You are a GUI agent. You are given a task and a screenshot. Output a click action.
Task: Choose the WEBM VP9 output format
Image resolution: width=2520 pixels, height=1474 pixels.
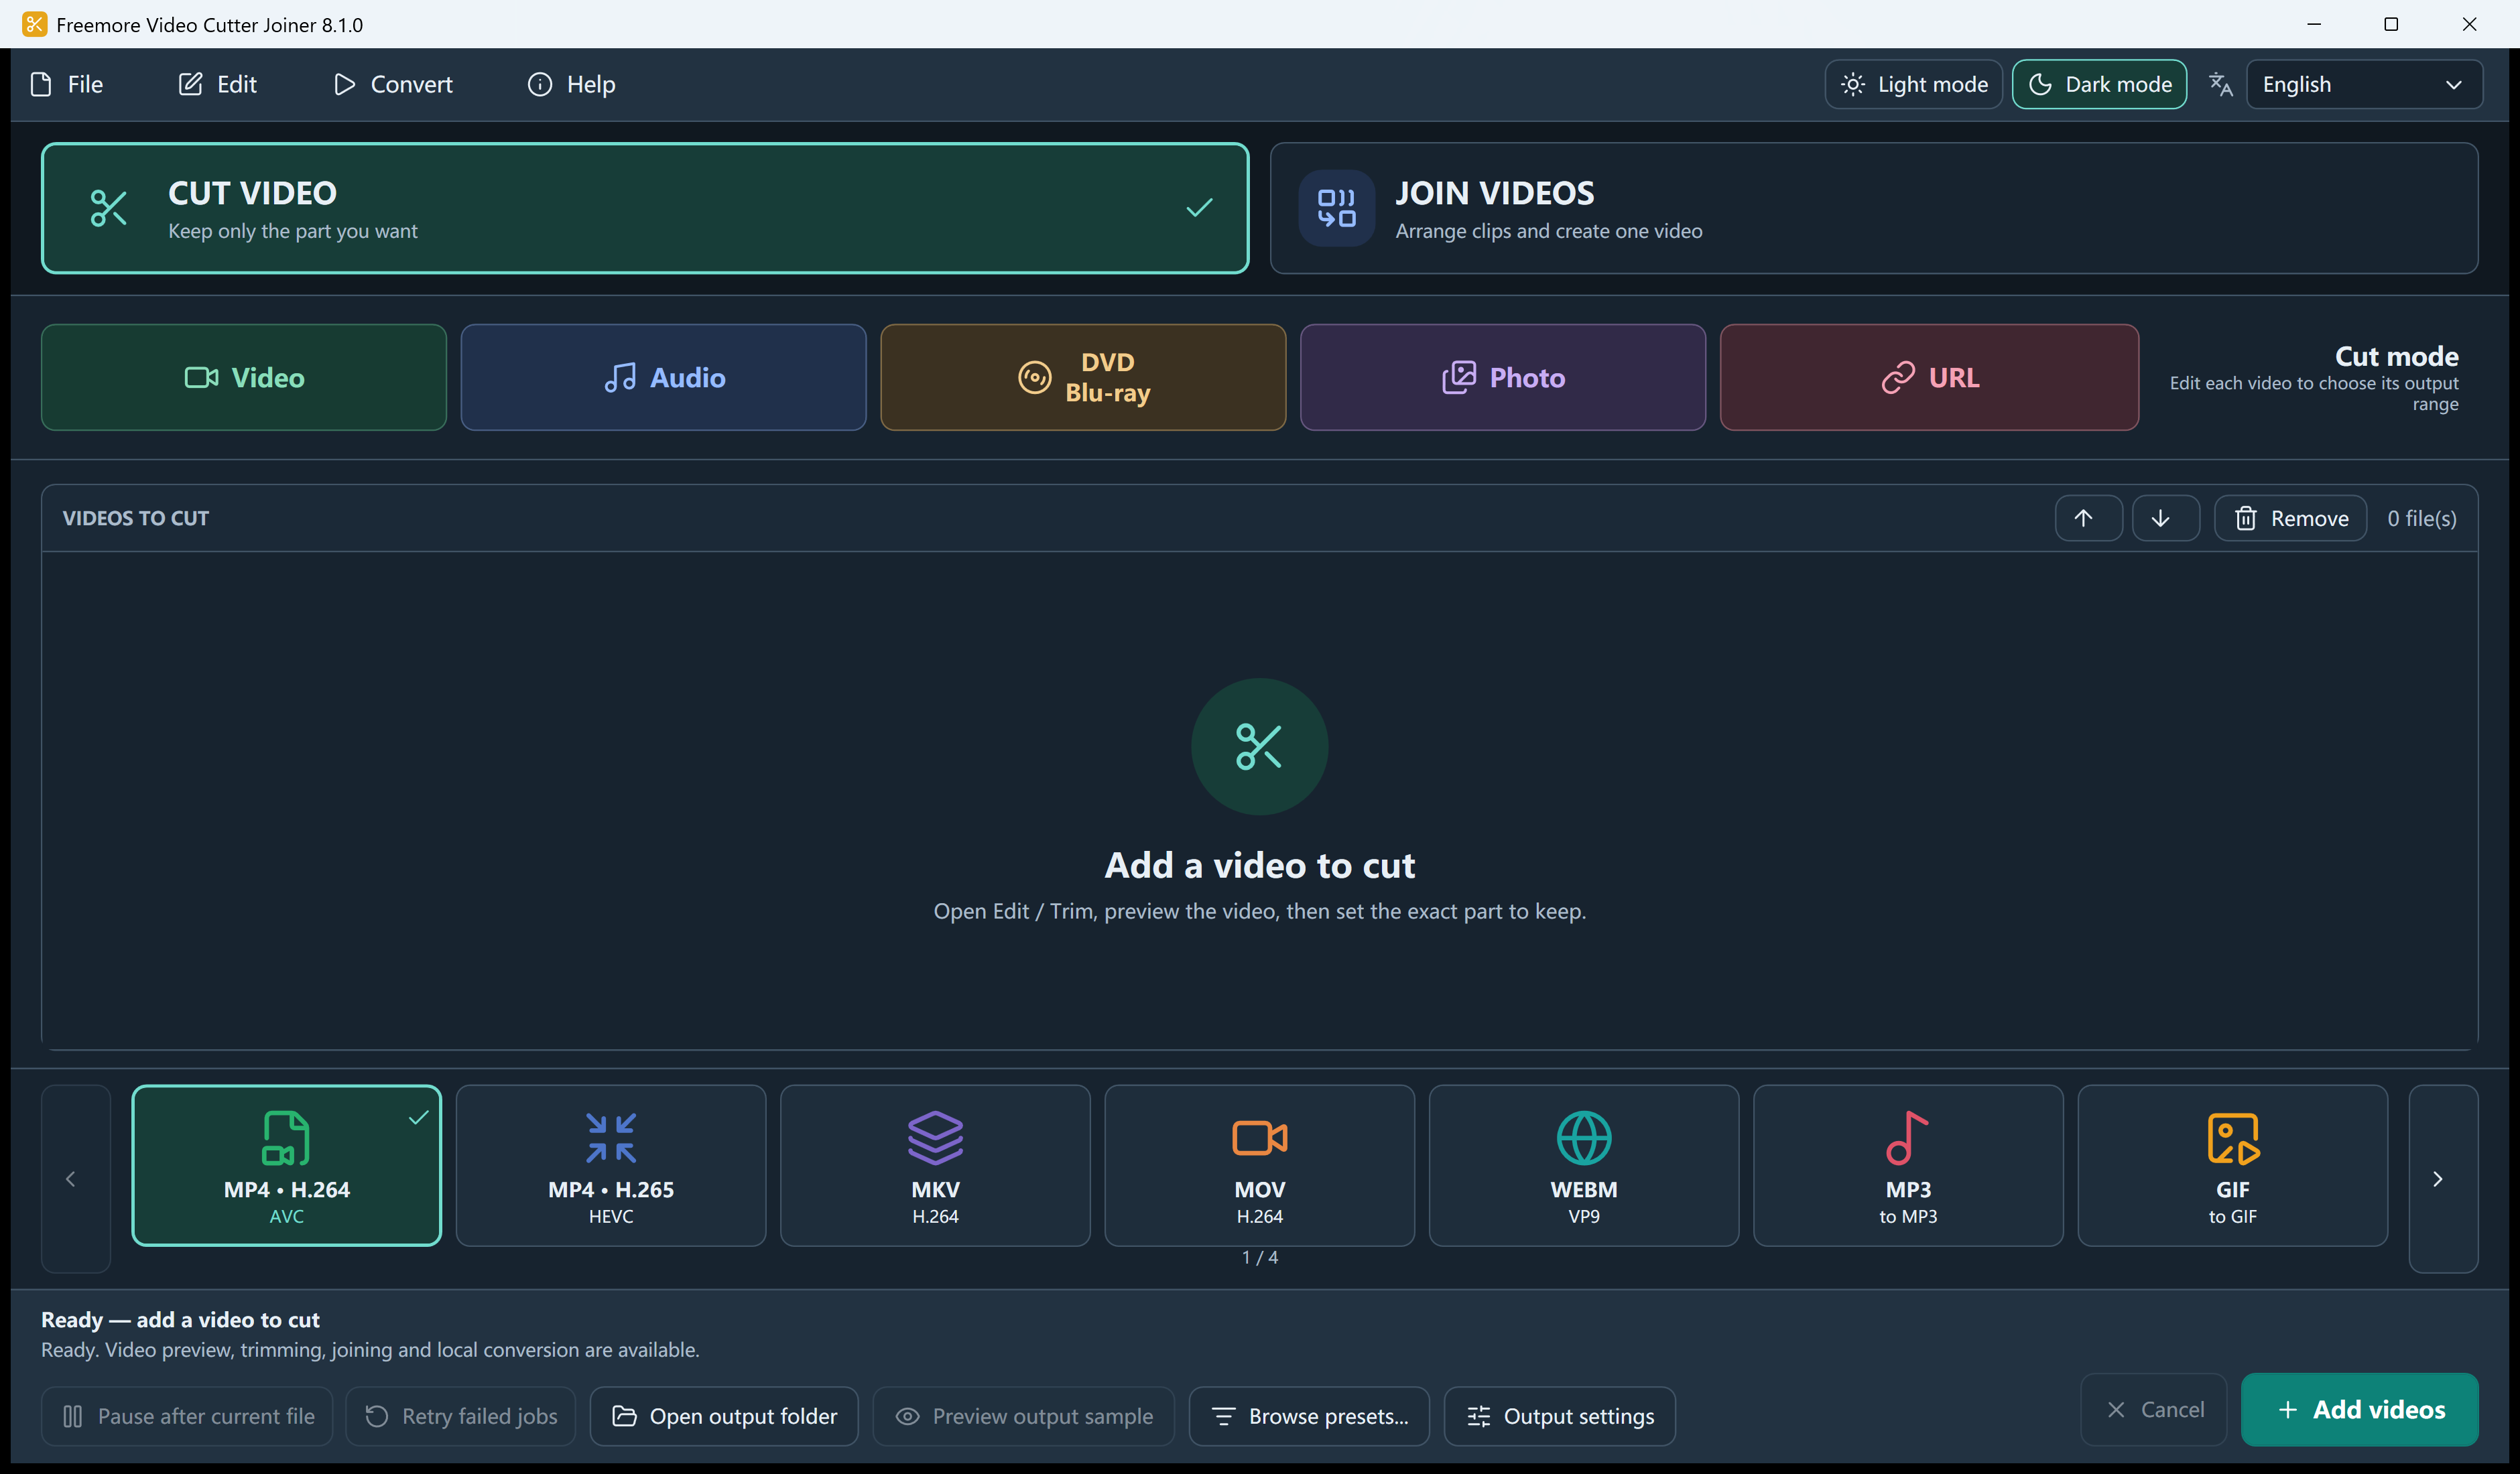pyautogui.click(x=1584, y=1165)
